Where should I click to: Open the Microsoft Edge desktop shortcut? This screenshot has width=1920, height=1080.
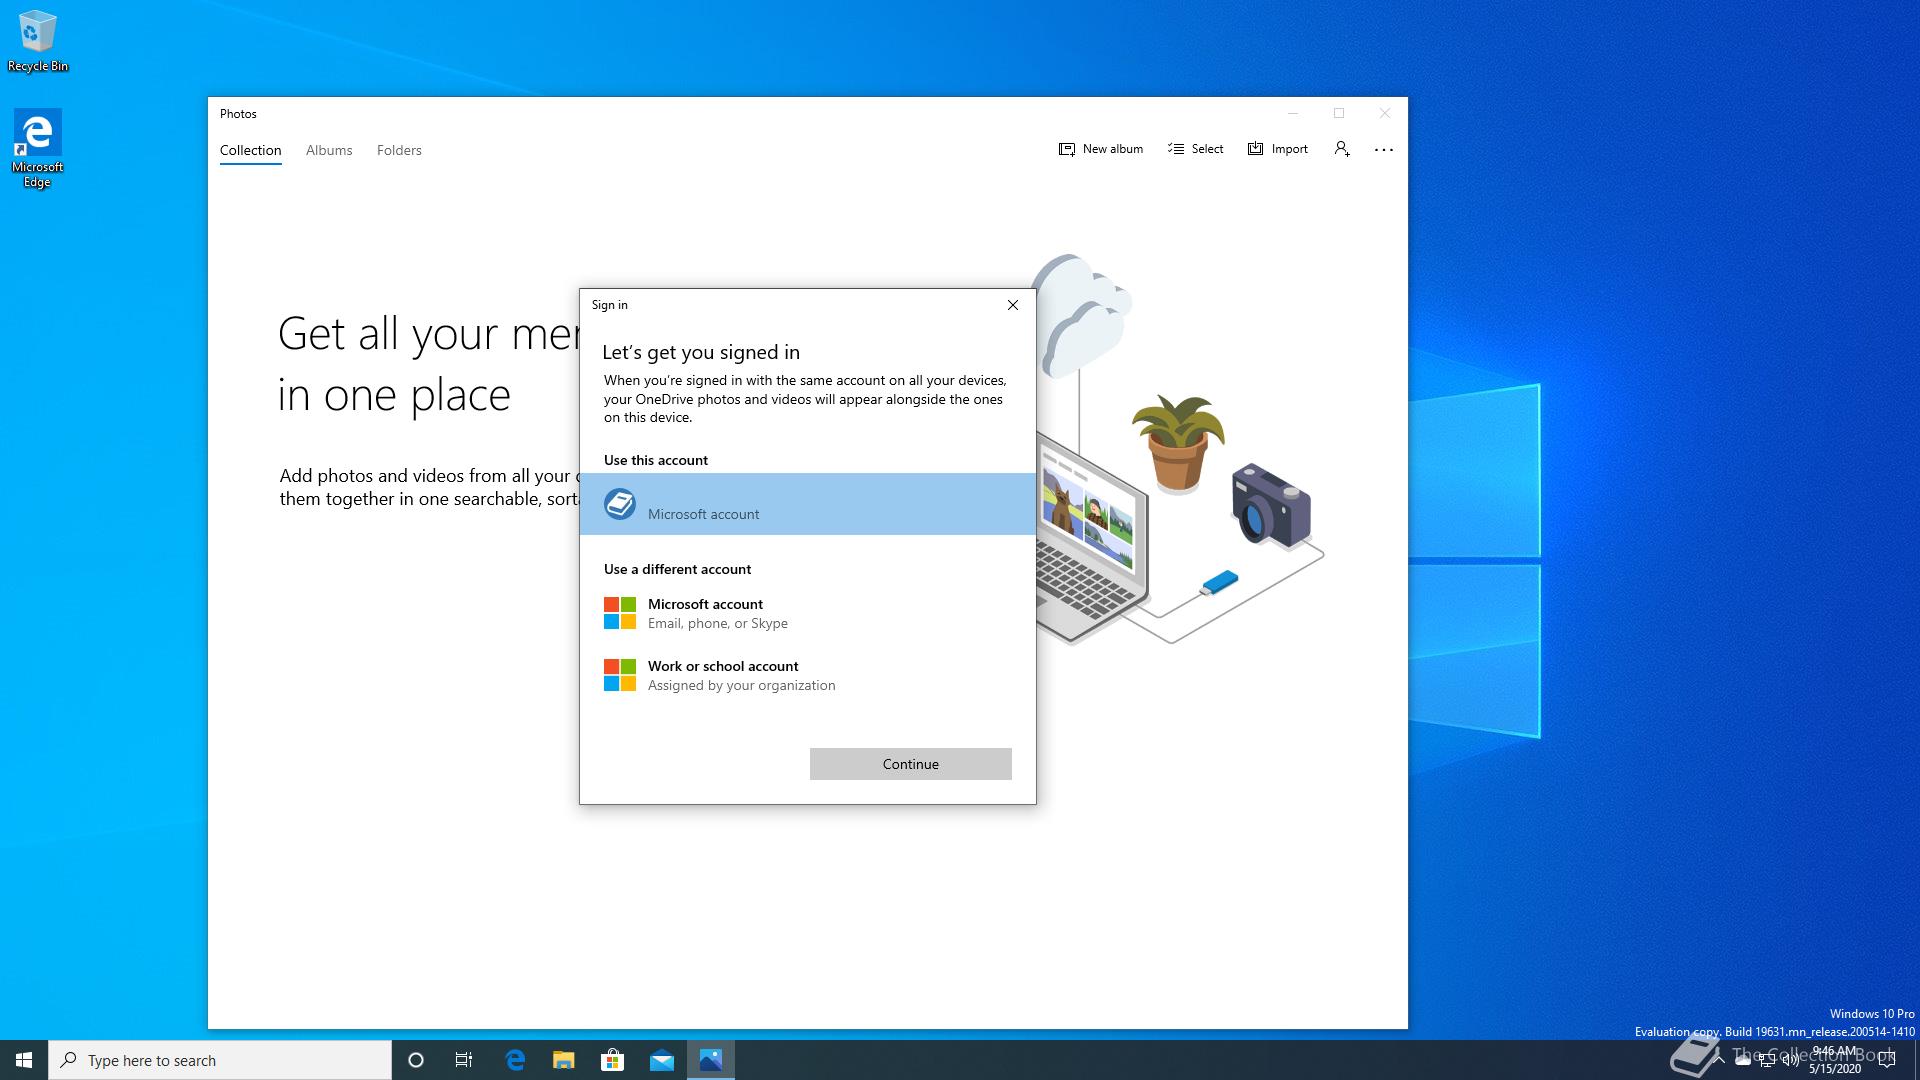tap(38, 148)
